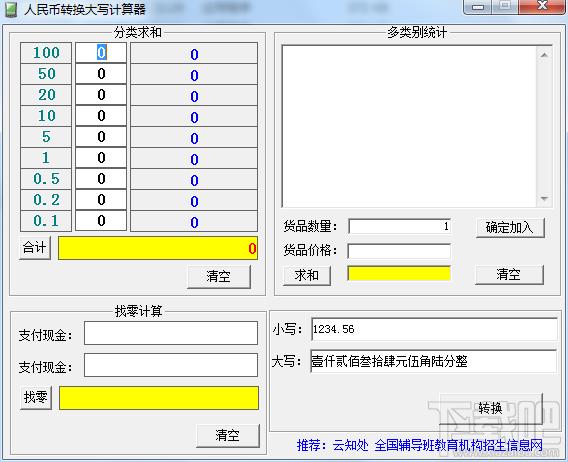The image size is (568, 462).
Task: Minimize the 人民币转换大写计算器 window
Action: click(x=478, y=7)
